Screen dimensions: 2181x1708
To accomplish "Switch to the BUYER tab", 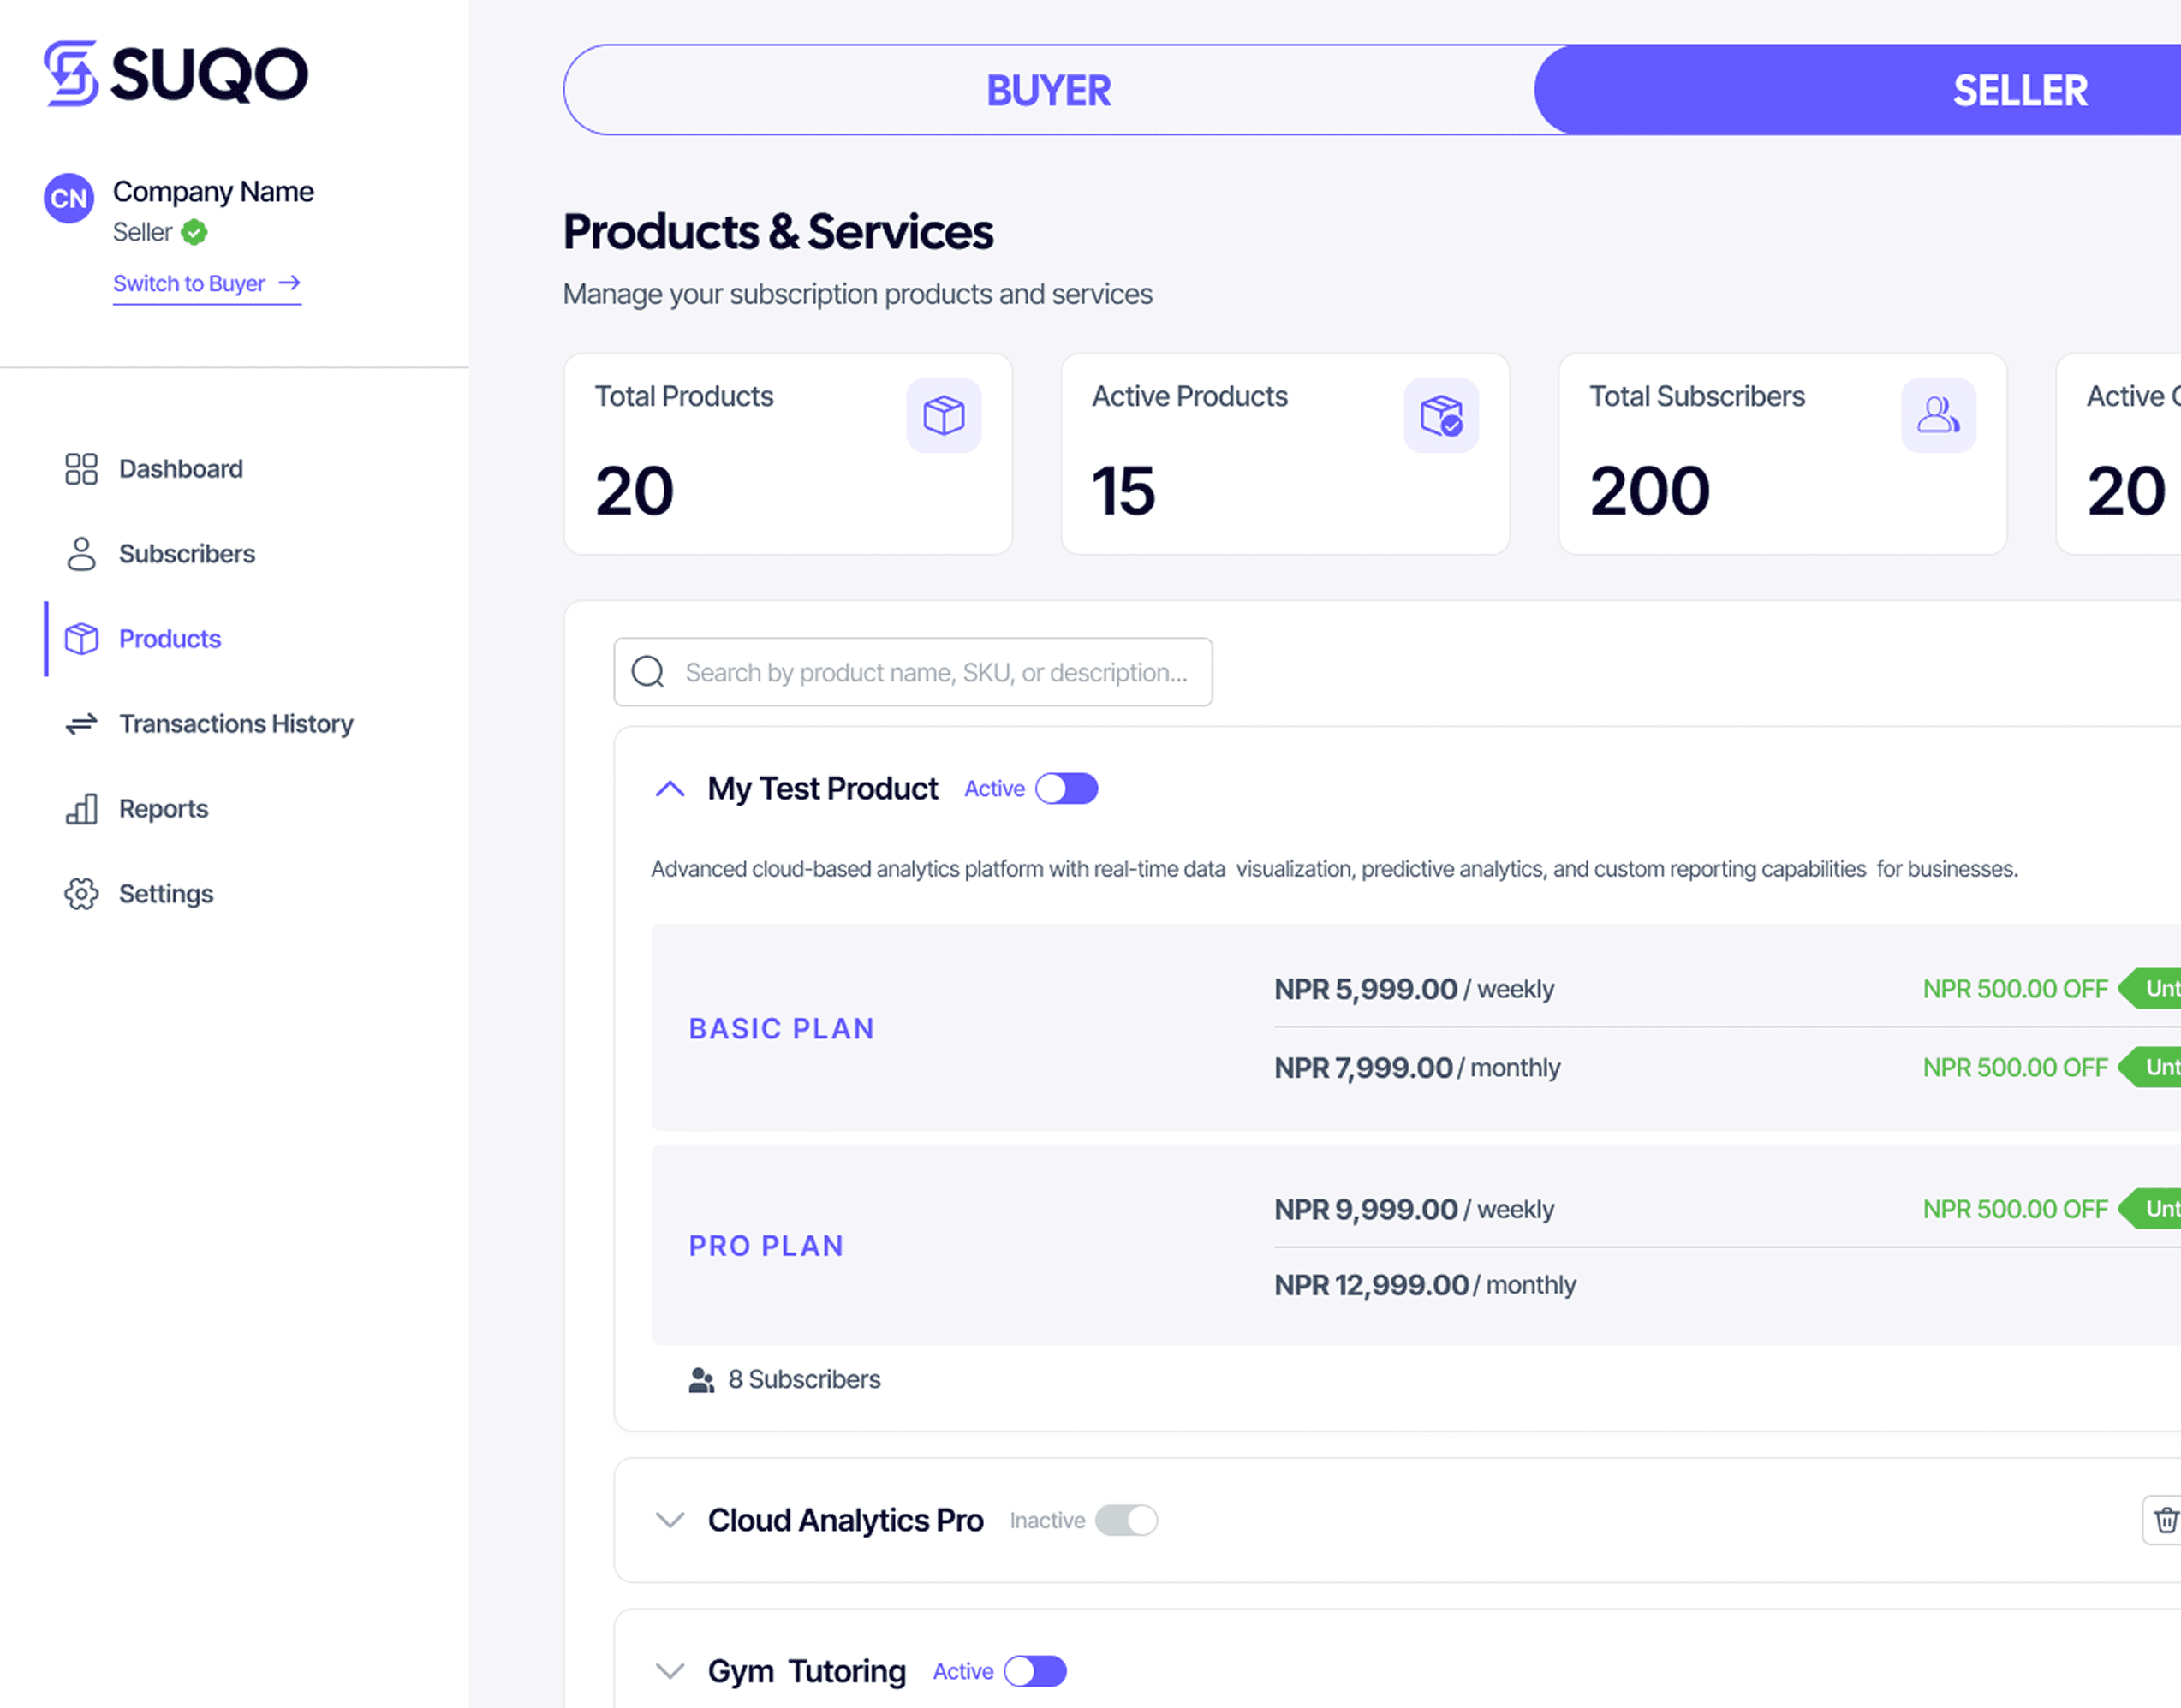I will pos(1049,90).
